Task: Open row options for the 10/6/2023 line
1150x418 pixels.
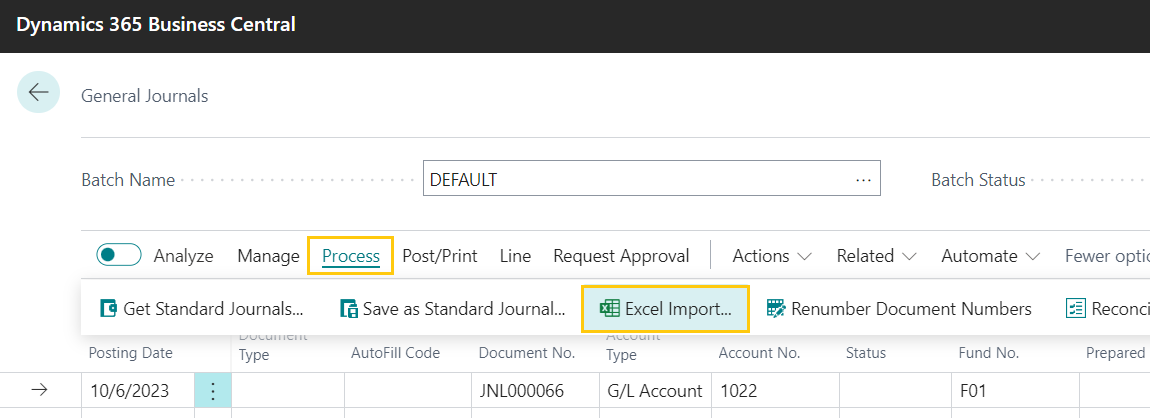Action: click(213, 391)
